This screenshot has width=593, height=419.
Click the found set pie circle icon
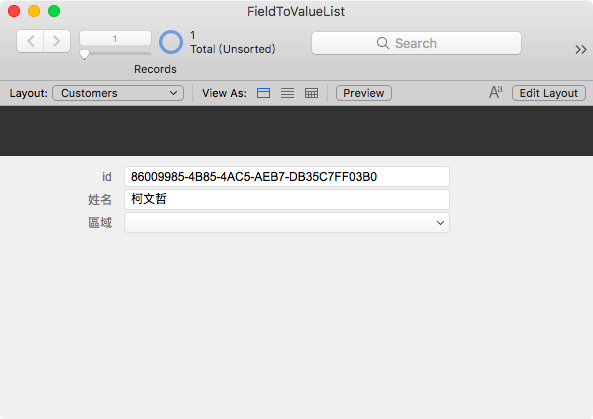pos(171,42)
